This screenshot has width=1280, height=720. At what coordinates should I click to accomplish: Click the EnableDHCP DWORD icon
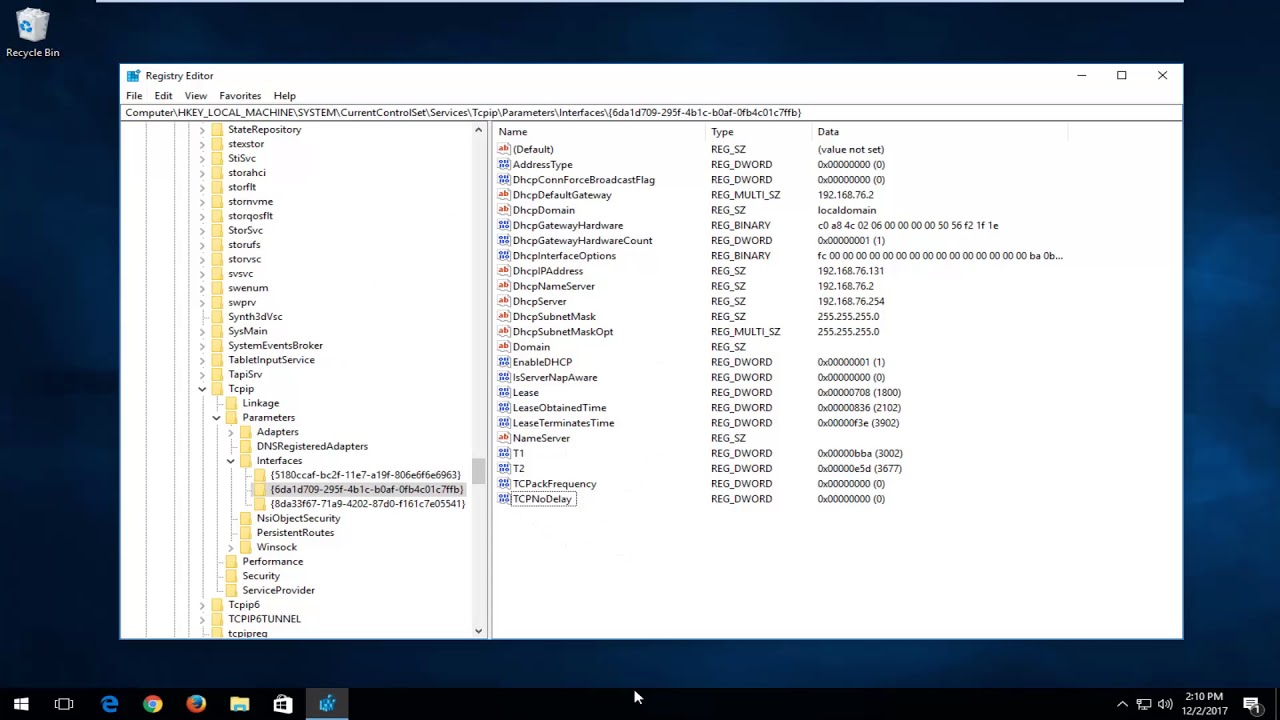pyautogui.click(x=504, y=362)
